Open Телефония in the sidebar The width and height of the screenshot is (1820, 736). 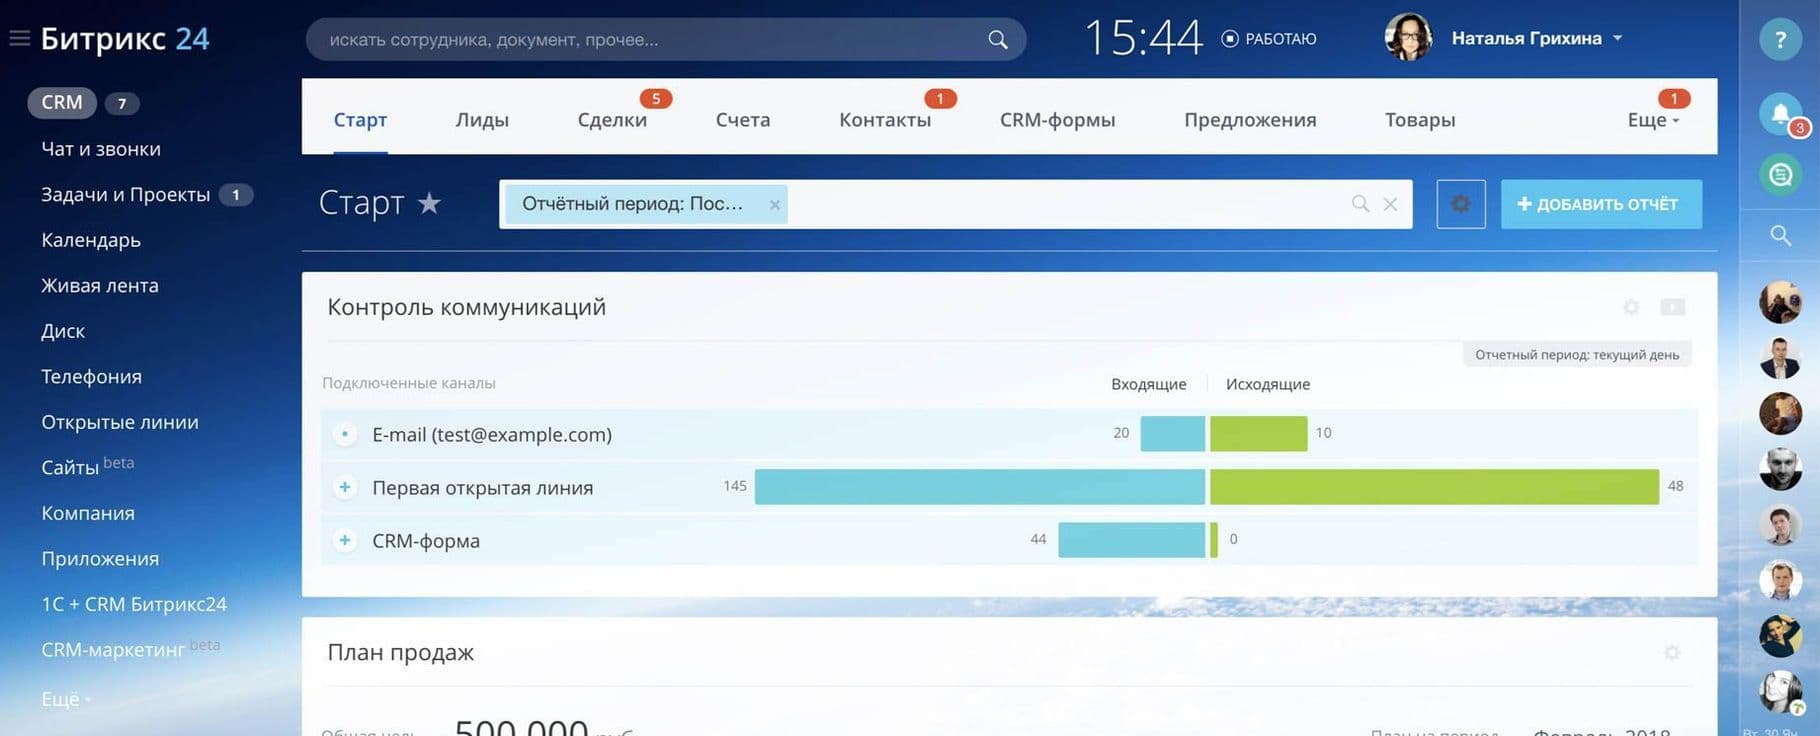point(92,377)
